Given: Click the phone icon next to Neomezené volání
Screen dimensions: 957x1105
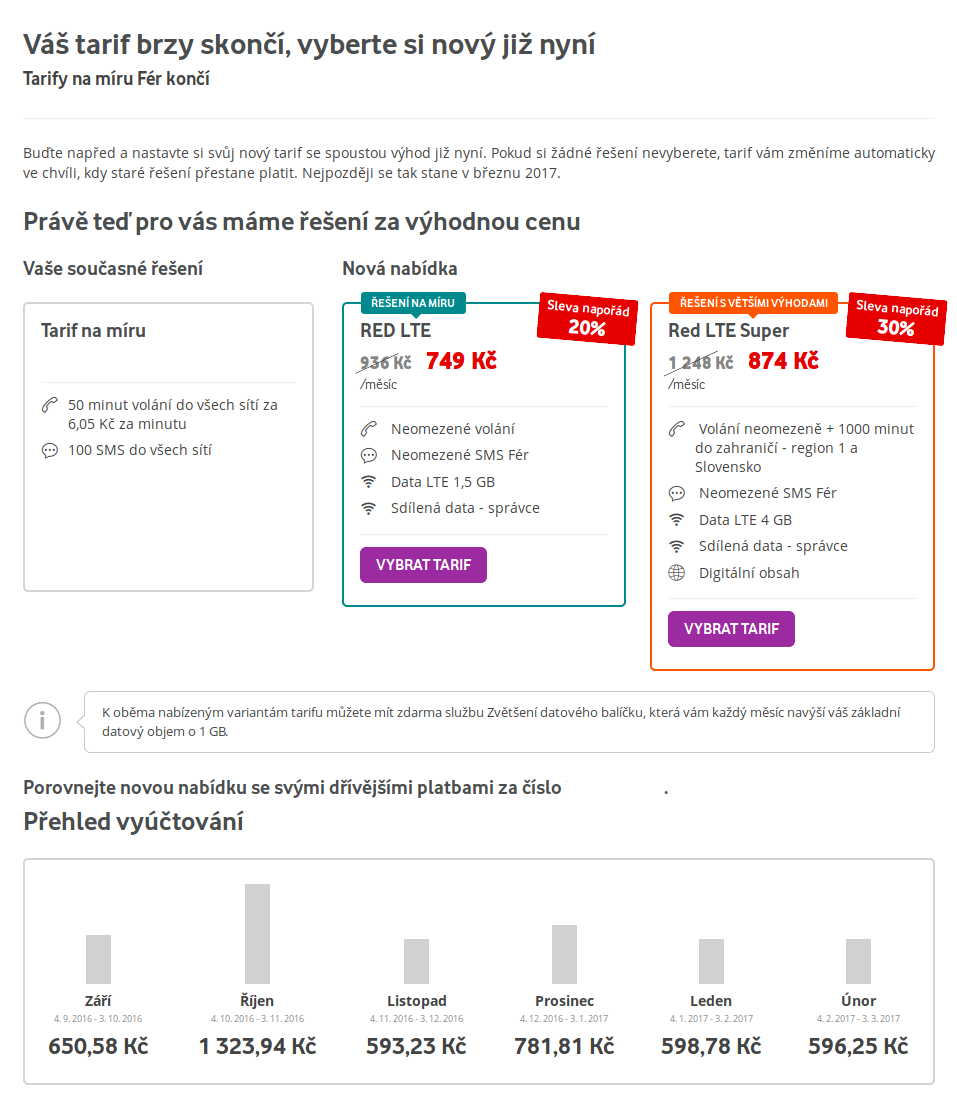Looking at the screenshot, I should (369, 429).
